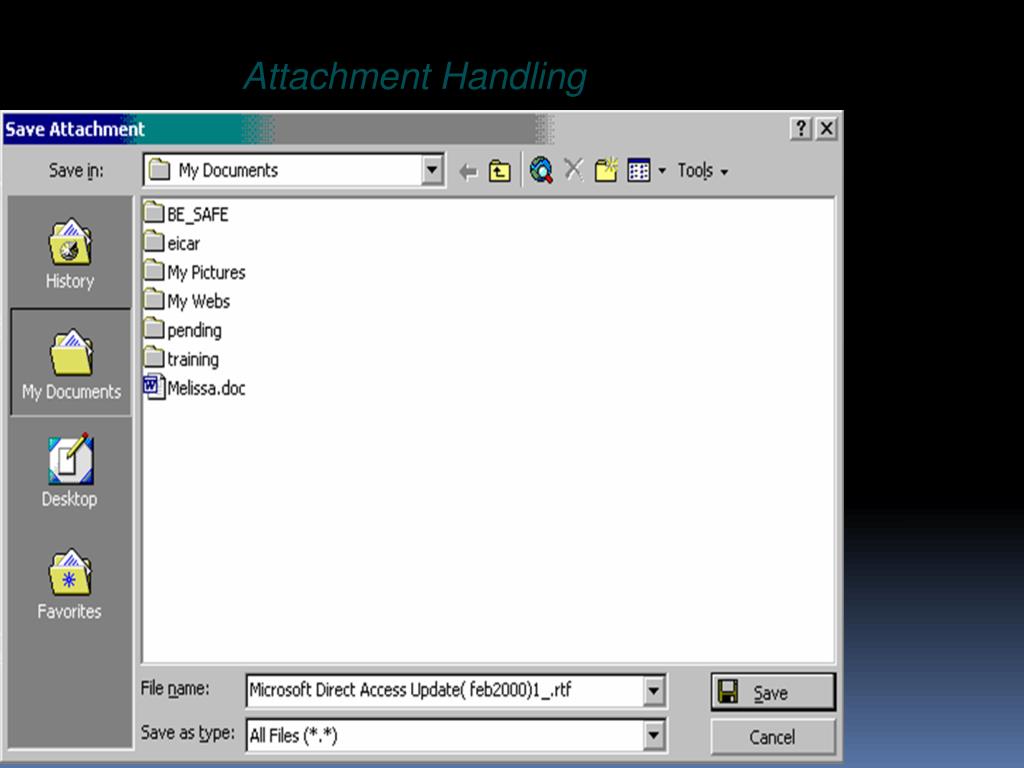Image resolution: width=1024 pixels, height=768 pixels.
Task: Create a new folder
Action: pos(606,170)
